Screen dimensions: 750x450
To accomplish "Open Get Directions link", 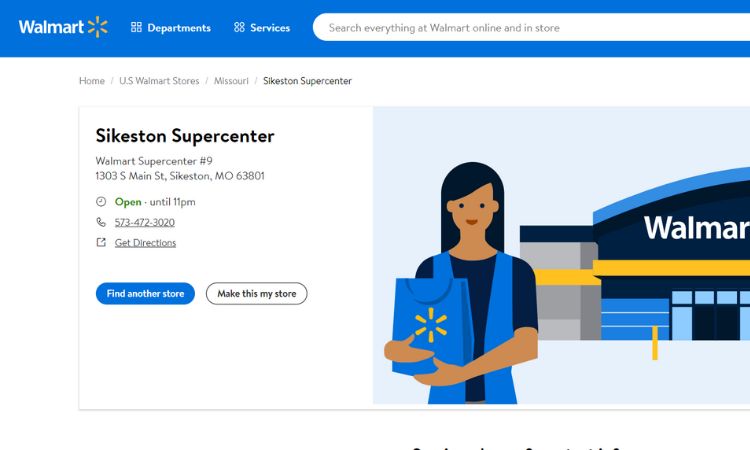I will (145, 243).
